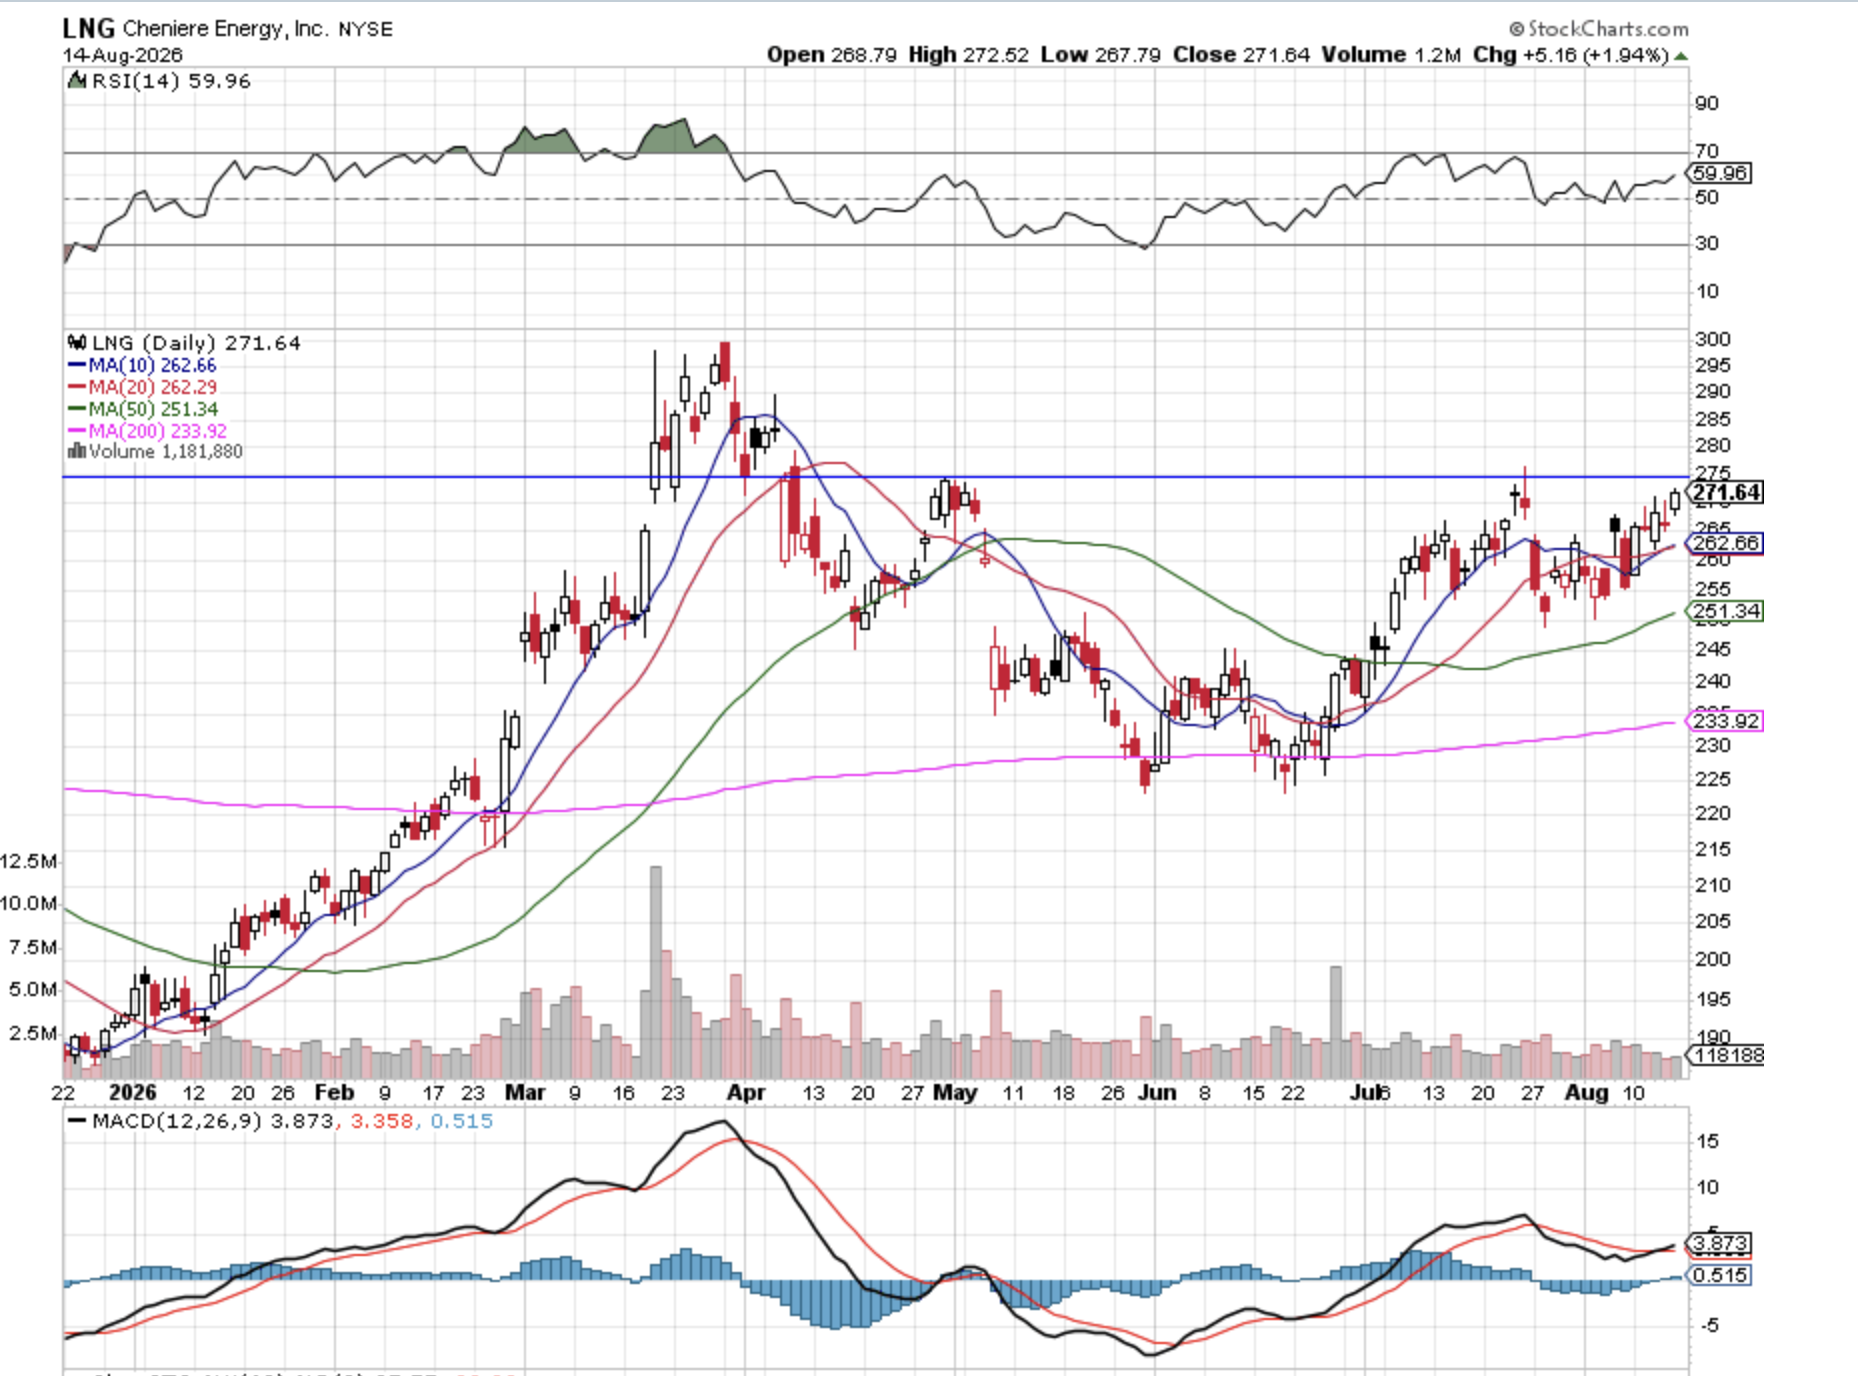Click the "Mar" label on the date axis
The image size is (1858, 1376).
(525, 1092)
